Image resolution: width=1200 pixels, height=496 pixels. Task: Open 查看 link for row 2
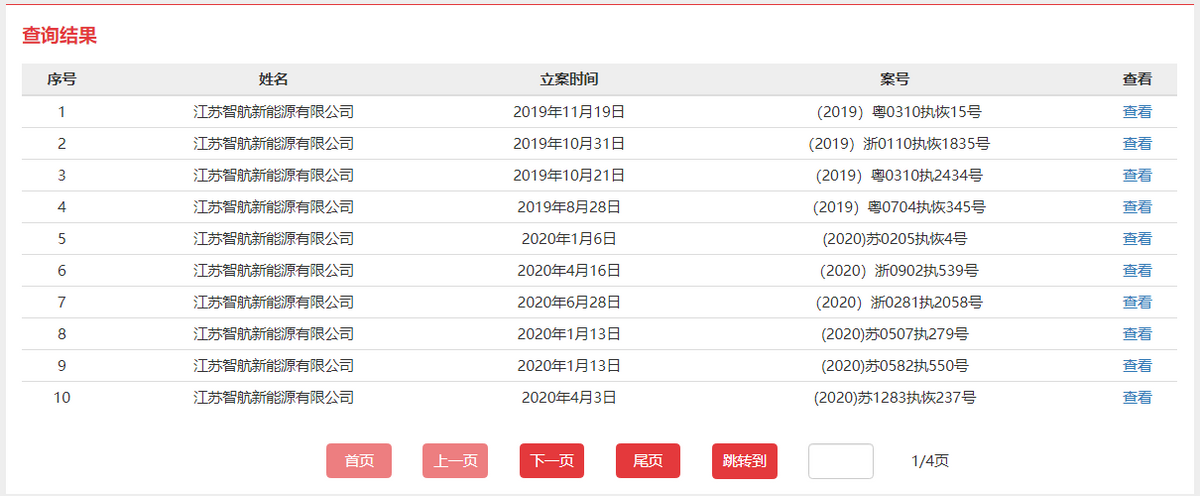click(1137, 144)
